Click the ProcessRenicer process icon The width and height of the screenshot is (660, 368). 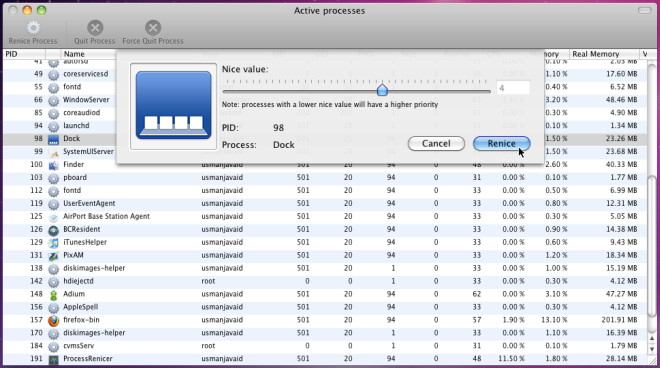[53, 360]
